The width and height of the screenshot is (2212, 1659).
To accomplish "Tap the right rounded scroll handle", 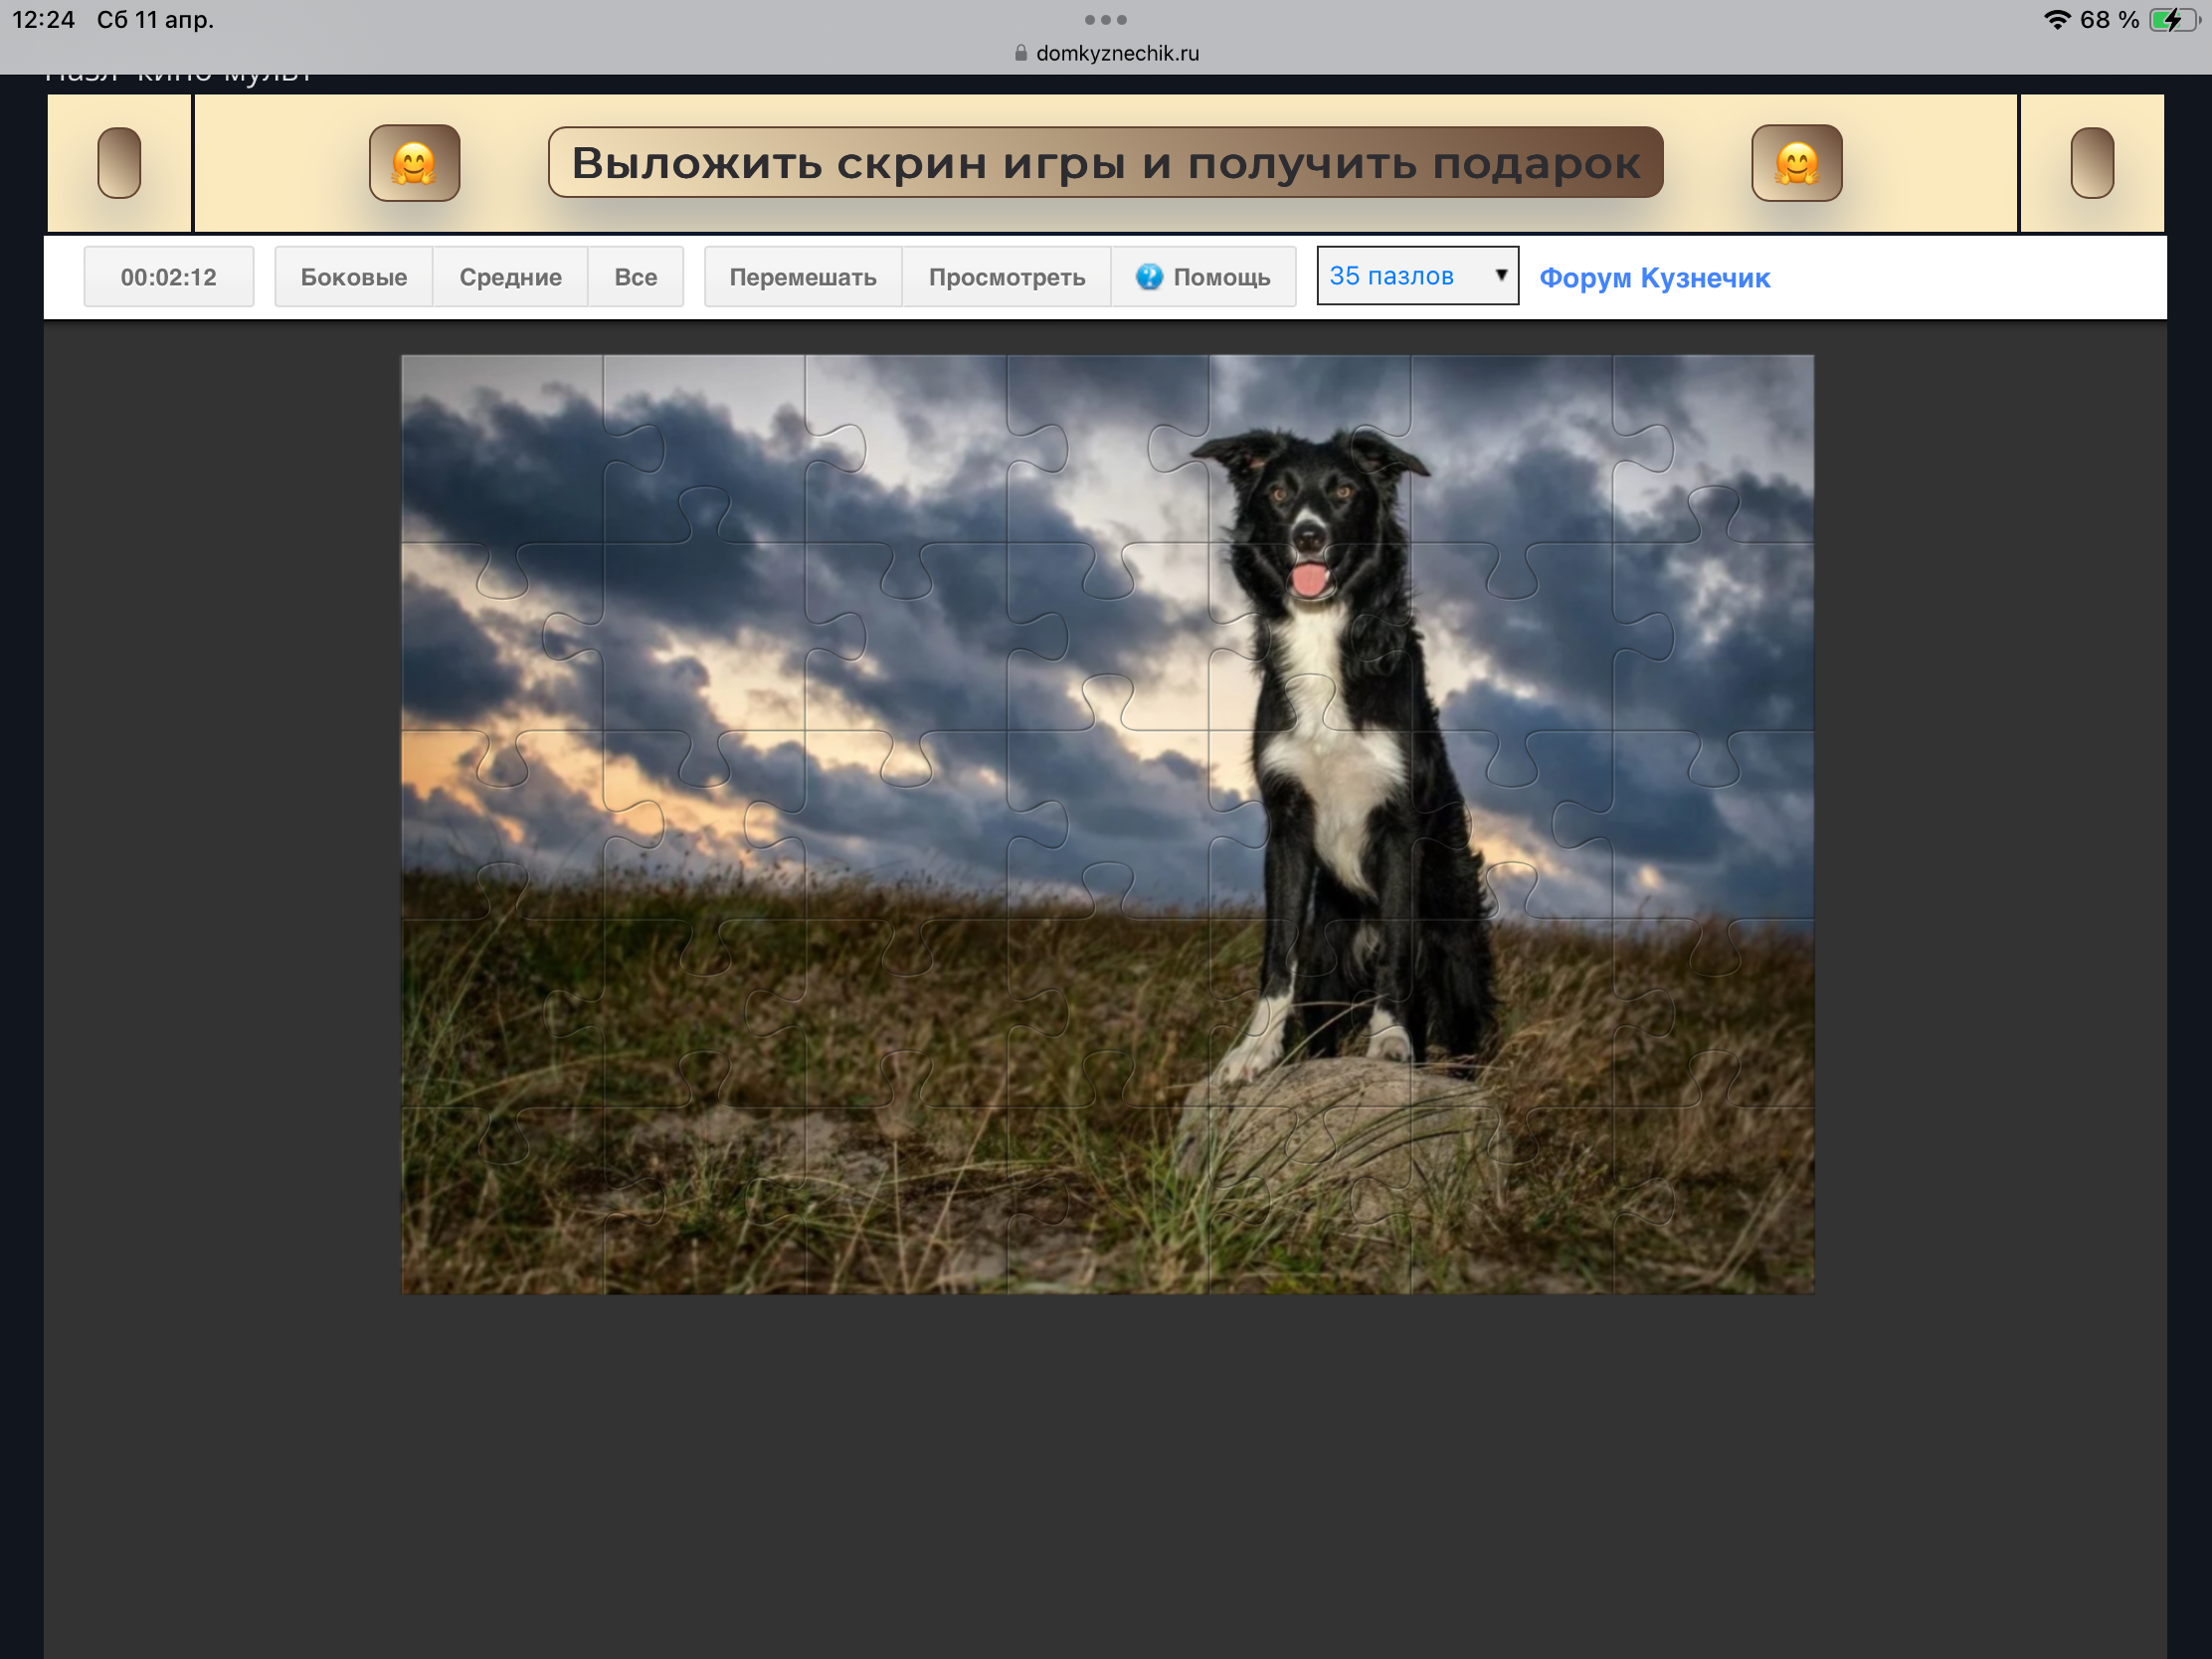I will click(2091, 163).
